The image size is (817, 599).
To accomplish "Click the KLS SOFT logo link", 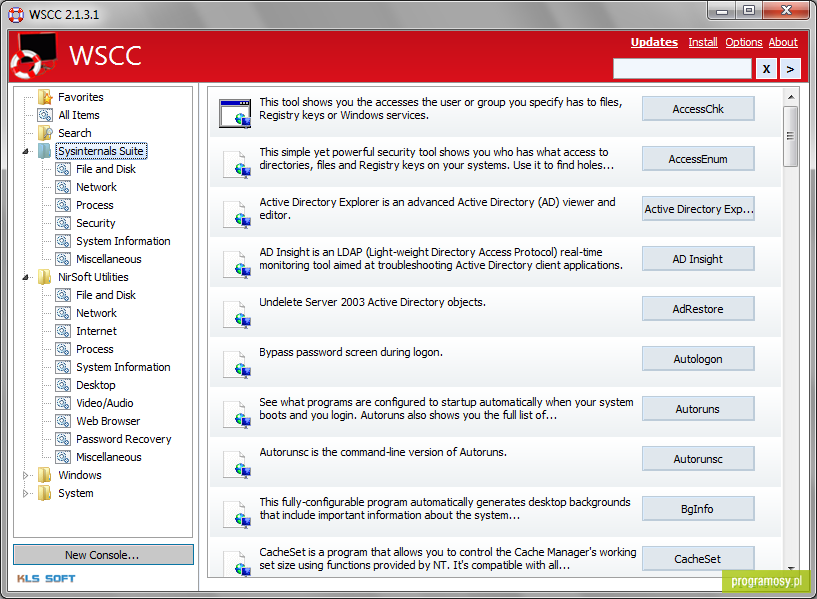I will pos(46,578).
